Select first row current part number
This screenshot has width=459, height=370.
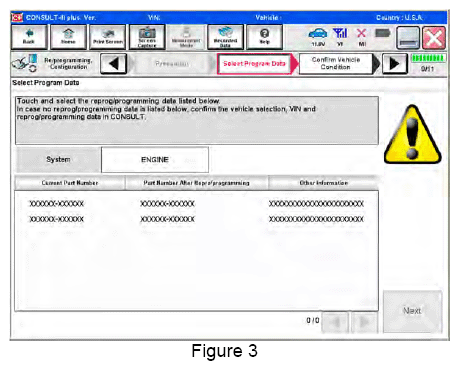tap(56, 204)
